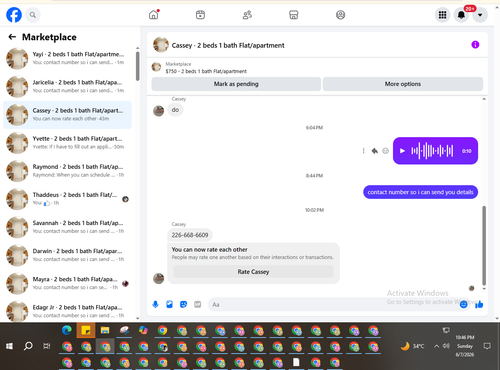
Task: Open the Edagr Jr conversation
Action: (67, 311)
